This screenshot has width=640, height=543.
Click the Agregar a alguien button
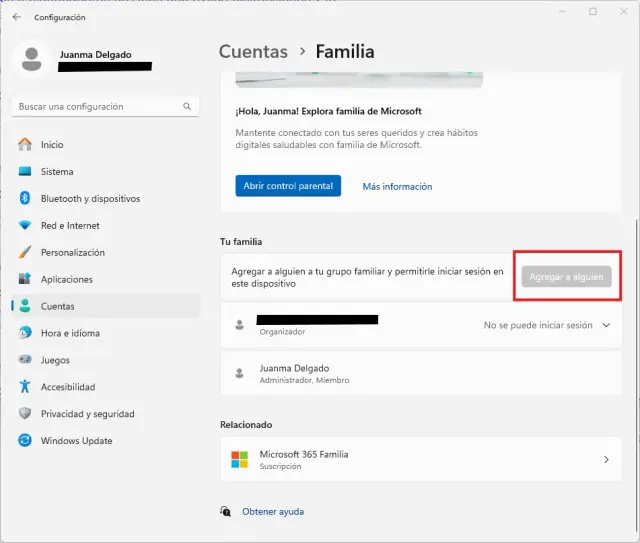[567, 276]
